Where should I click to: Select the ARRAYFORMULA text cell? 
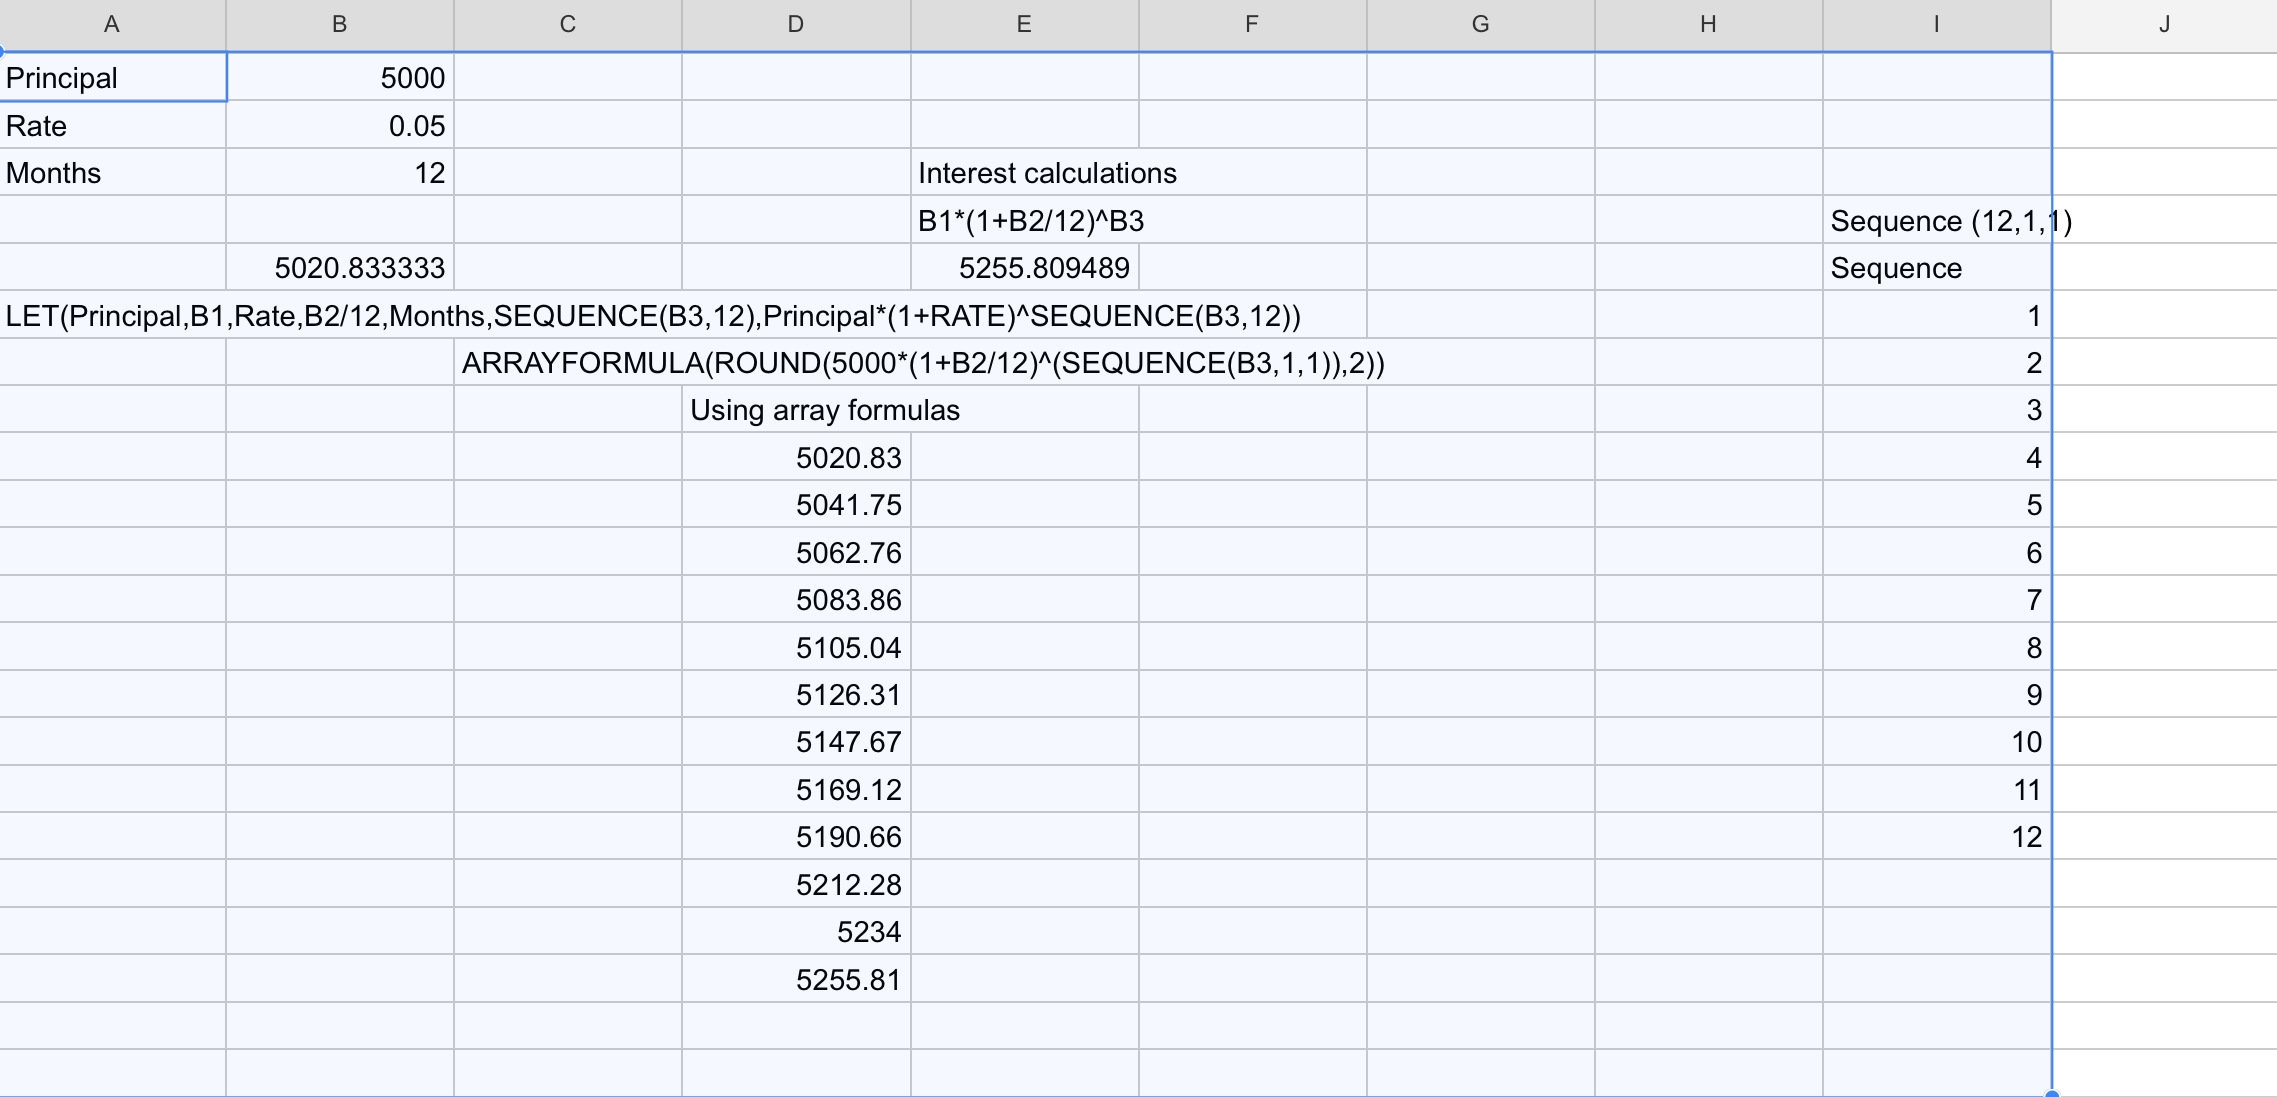tap(567, 363)
